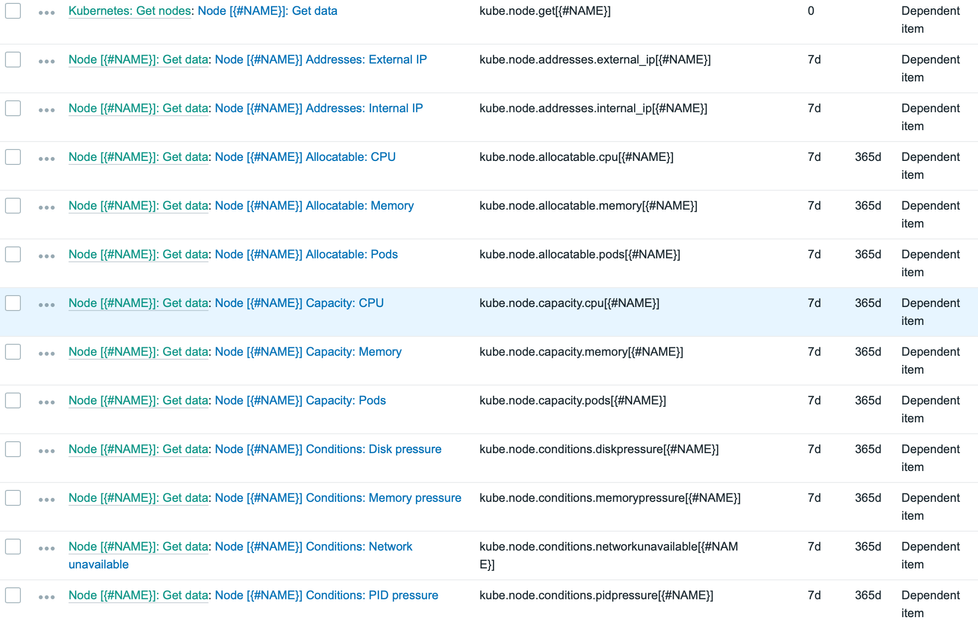Check the Allocatable: Pods row checkbox
Image resolution: width=978 pixels, height=626 pixels.
pyautogui.click(x=13, y=254)
